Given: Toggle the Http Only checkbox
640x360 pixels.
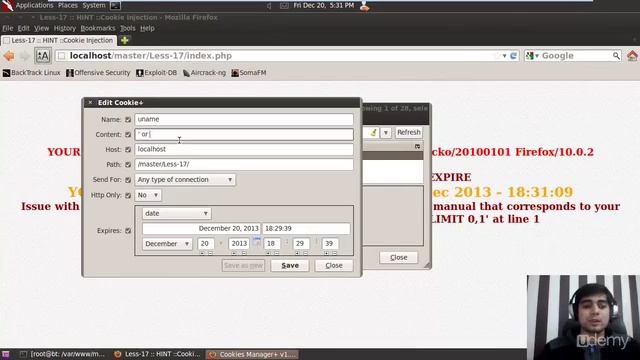Looking at the screenshot, I should 128,196.
